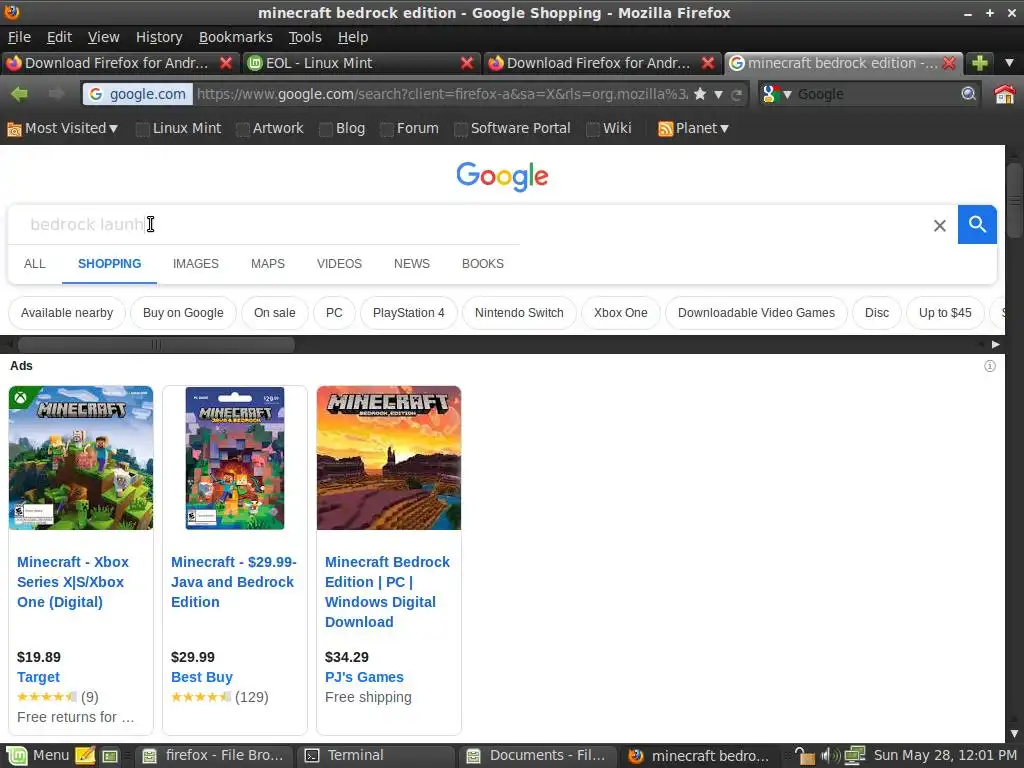The width and height of the screenshot is (1024, 768).
Task: Close the minecraft bedrock edition tab
Action: pyautogui.click(x=949, y=63)
